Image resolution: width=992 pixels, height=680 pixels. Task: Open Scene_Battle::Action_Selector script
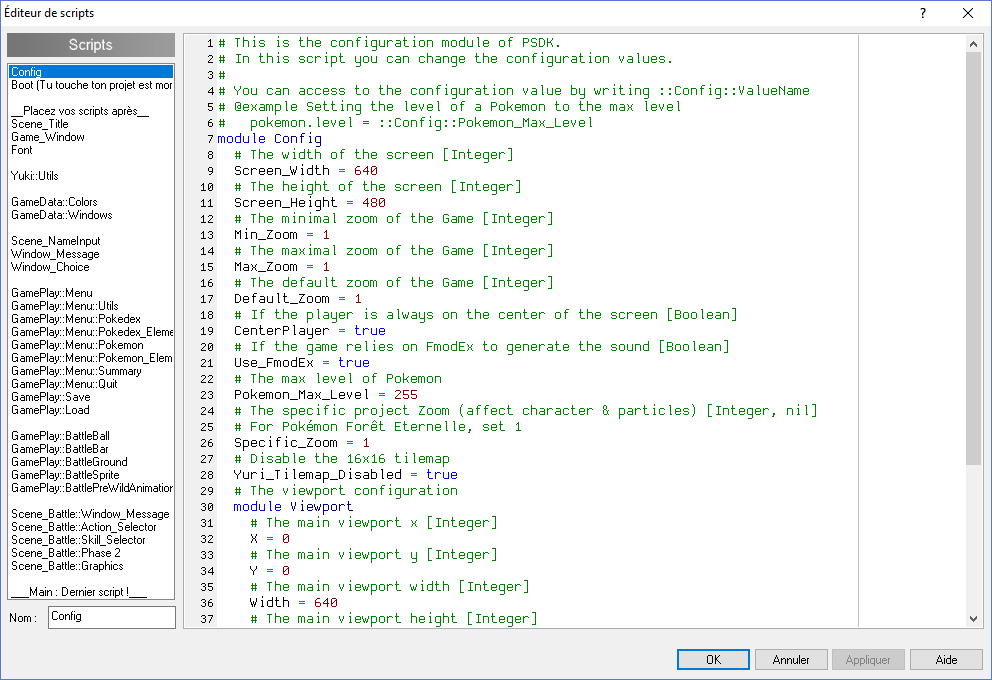tap(91, 526)
